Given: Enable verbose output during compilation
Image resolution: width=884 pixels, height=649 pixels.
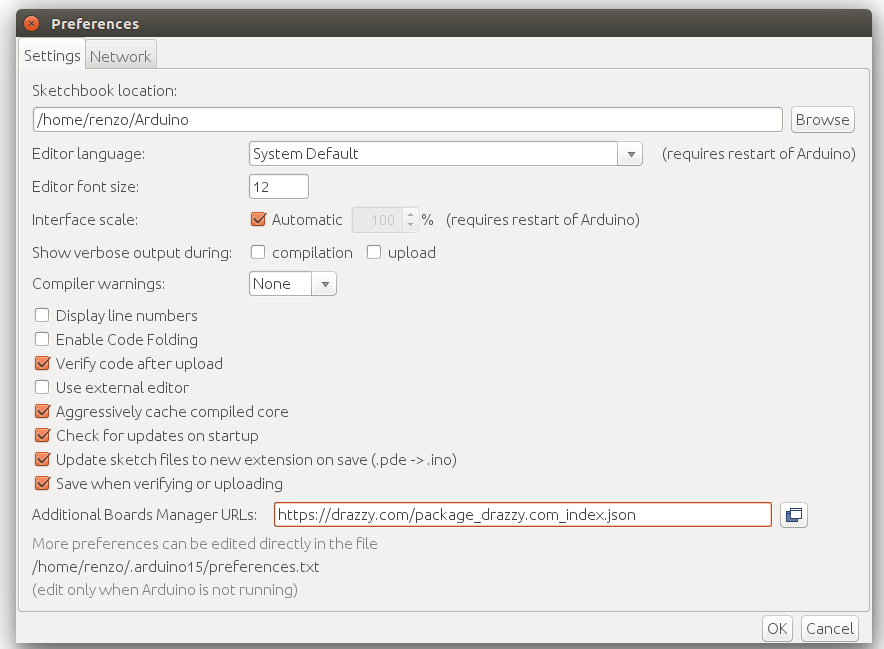Looking at the screenshot, I should [258, 252].
